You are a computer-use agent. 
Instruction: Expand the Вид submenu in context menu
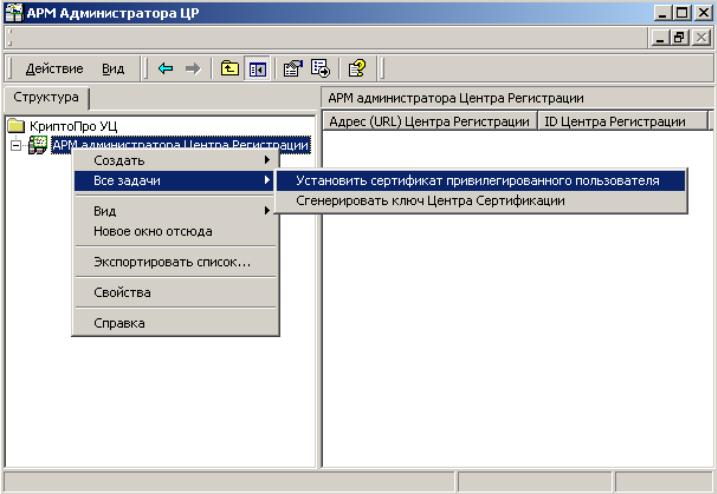pos(176,211)
